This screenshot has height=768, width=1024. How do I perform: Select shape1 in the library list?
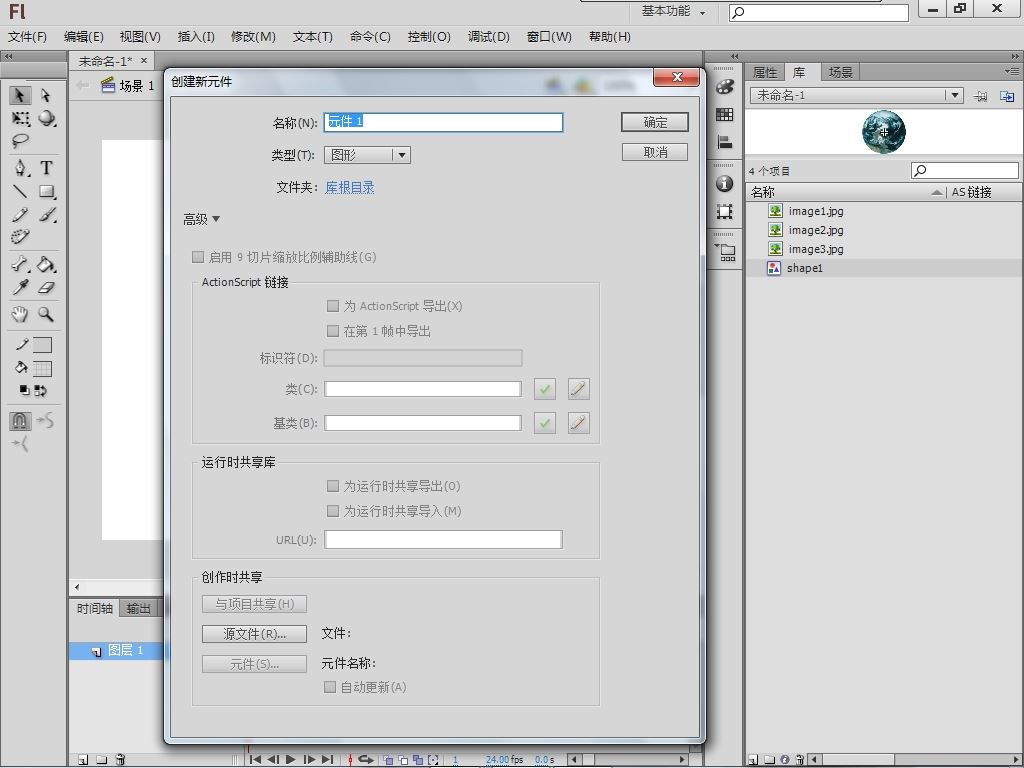click(x=884, y=268)
